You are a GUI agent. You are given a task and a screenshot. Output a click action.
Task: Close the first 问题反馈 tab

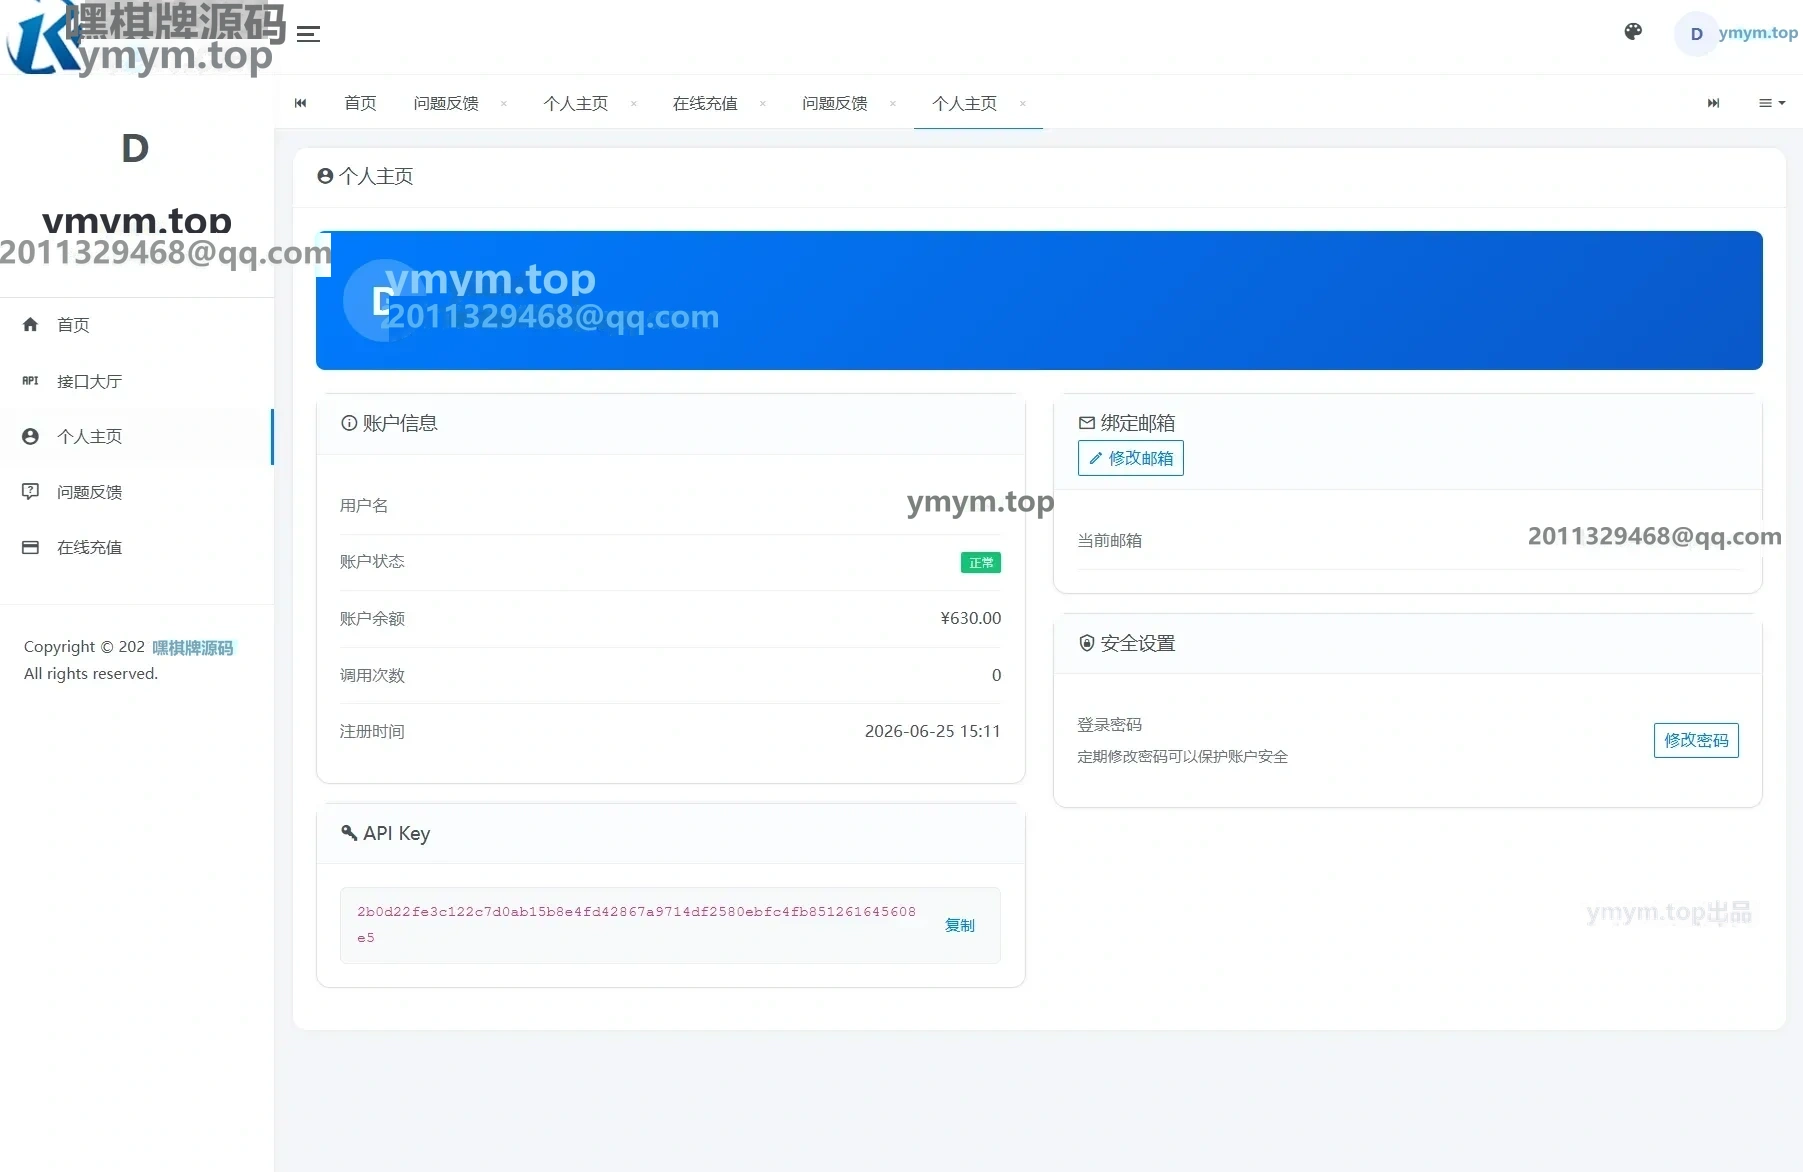coord(504,103)
